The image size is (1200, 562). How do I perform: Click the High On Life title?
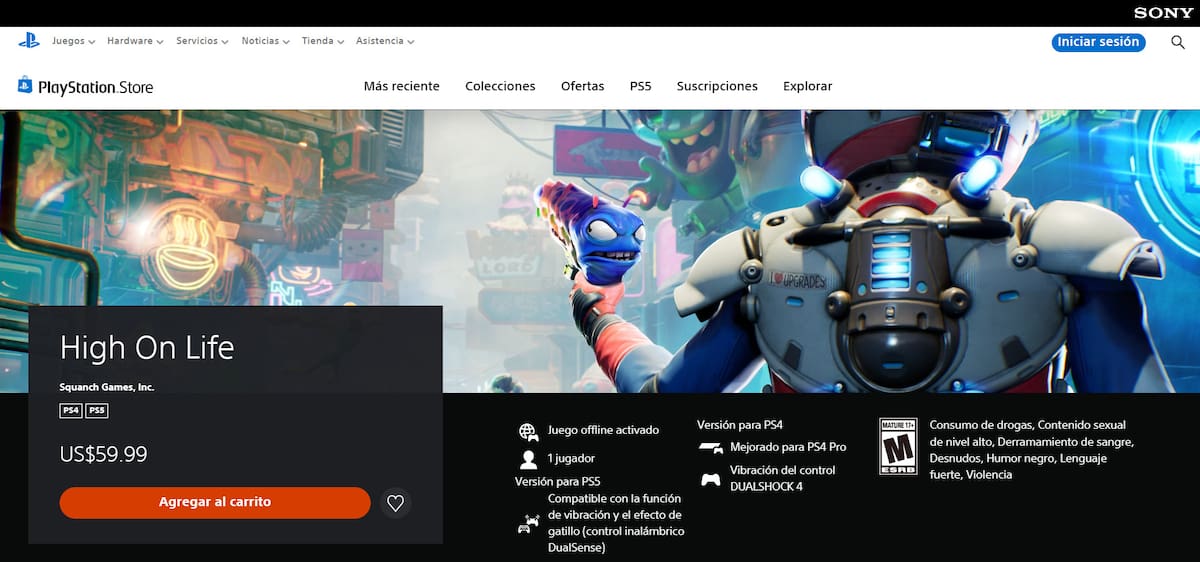[147, 347]
